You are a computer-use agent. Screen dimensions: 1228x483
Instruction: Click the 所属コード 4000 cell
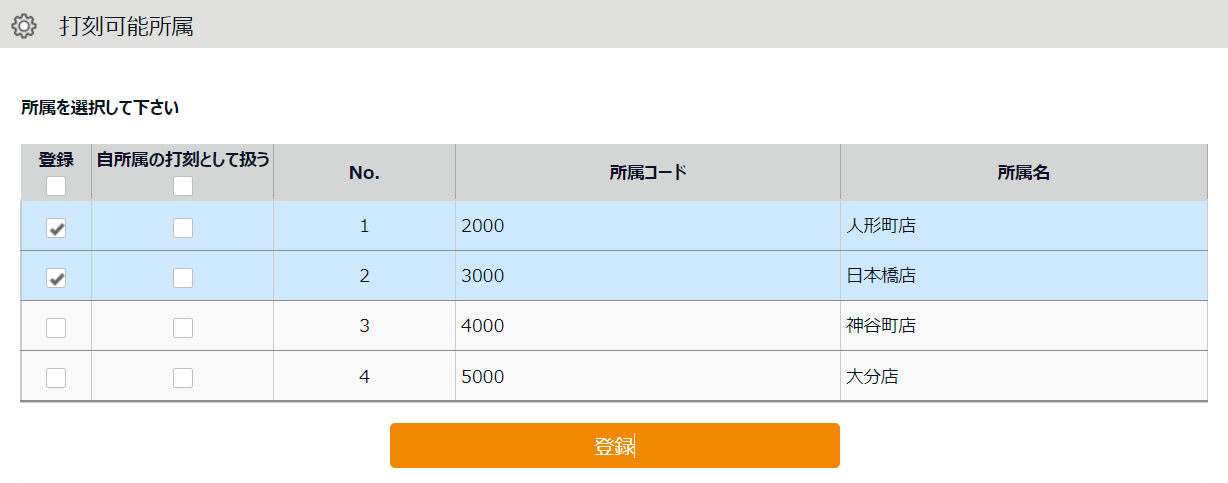tap(483, 326)
